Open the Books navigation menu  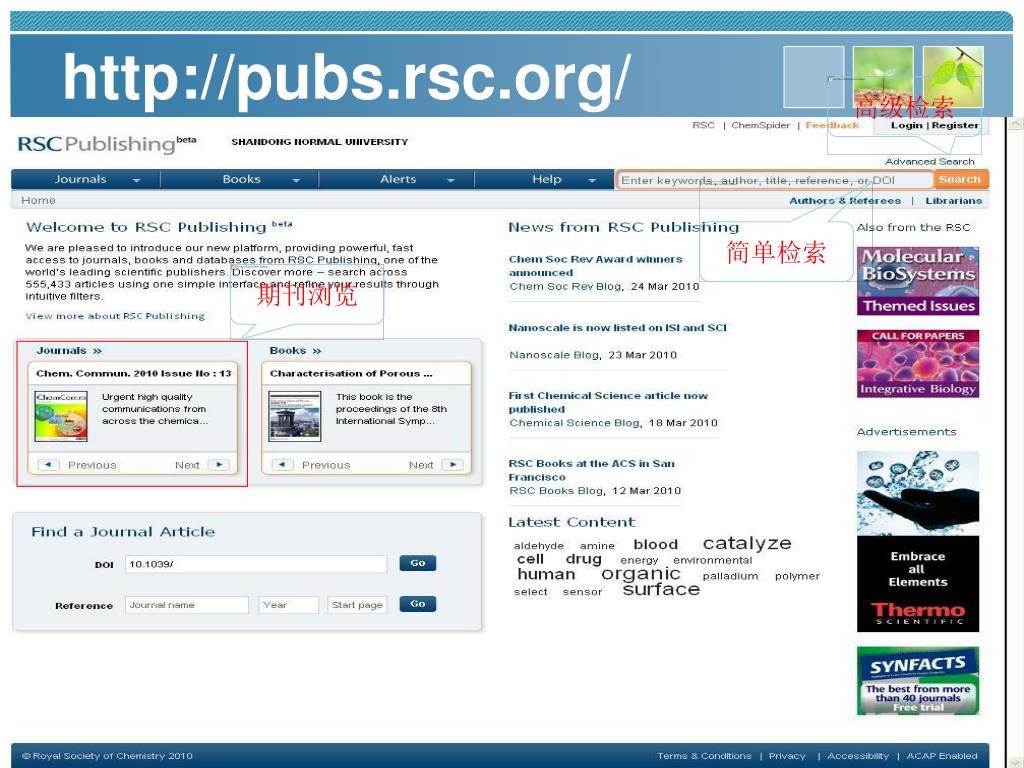coord(242,179)
